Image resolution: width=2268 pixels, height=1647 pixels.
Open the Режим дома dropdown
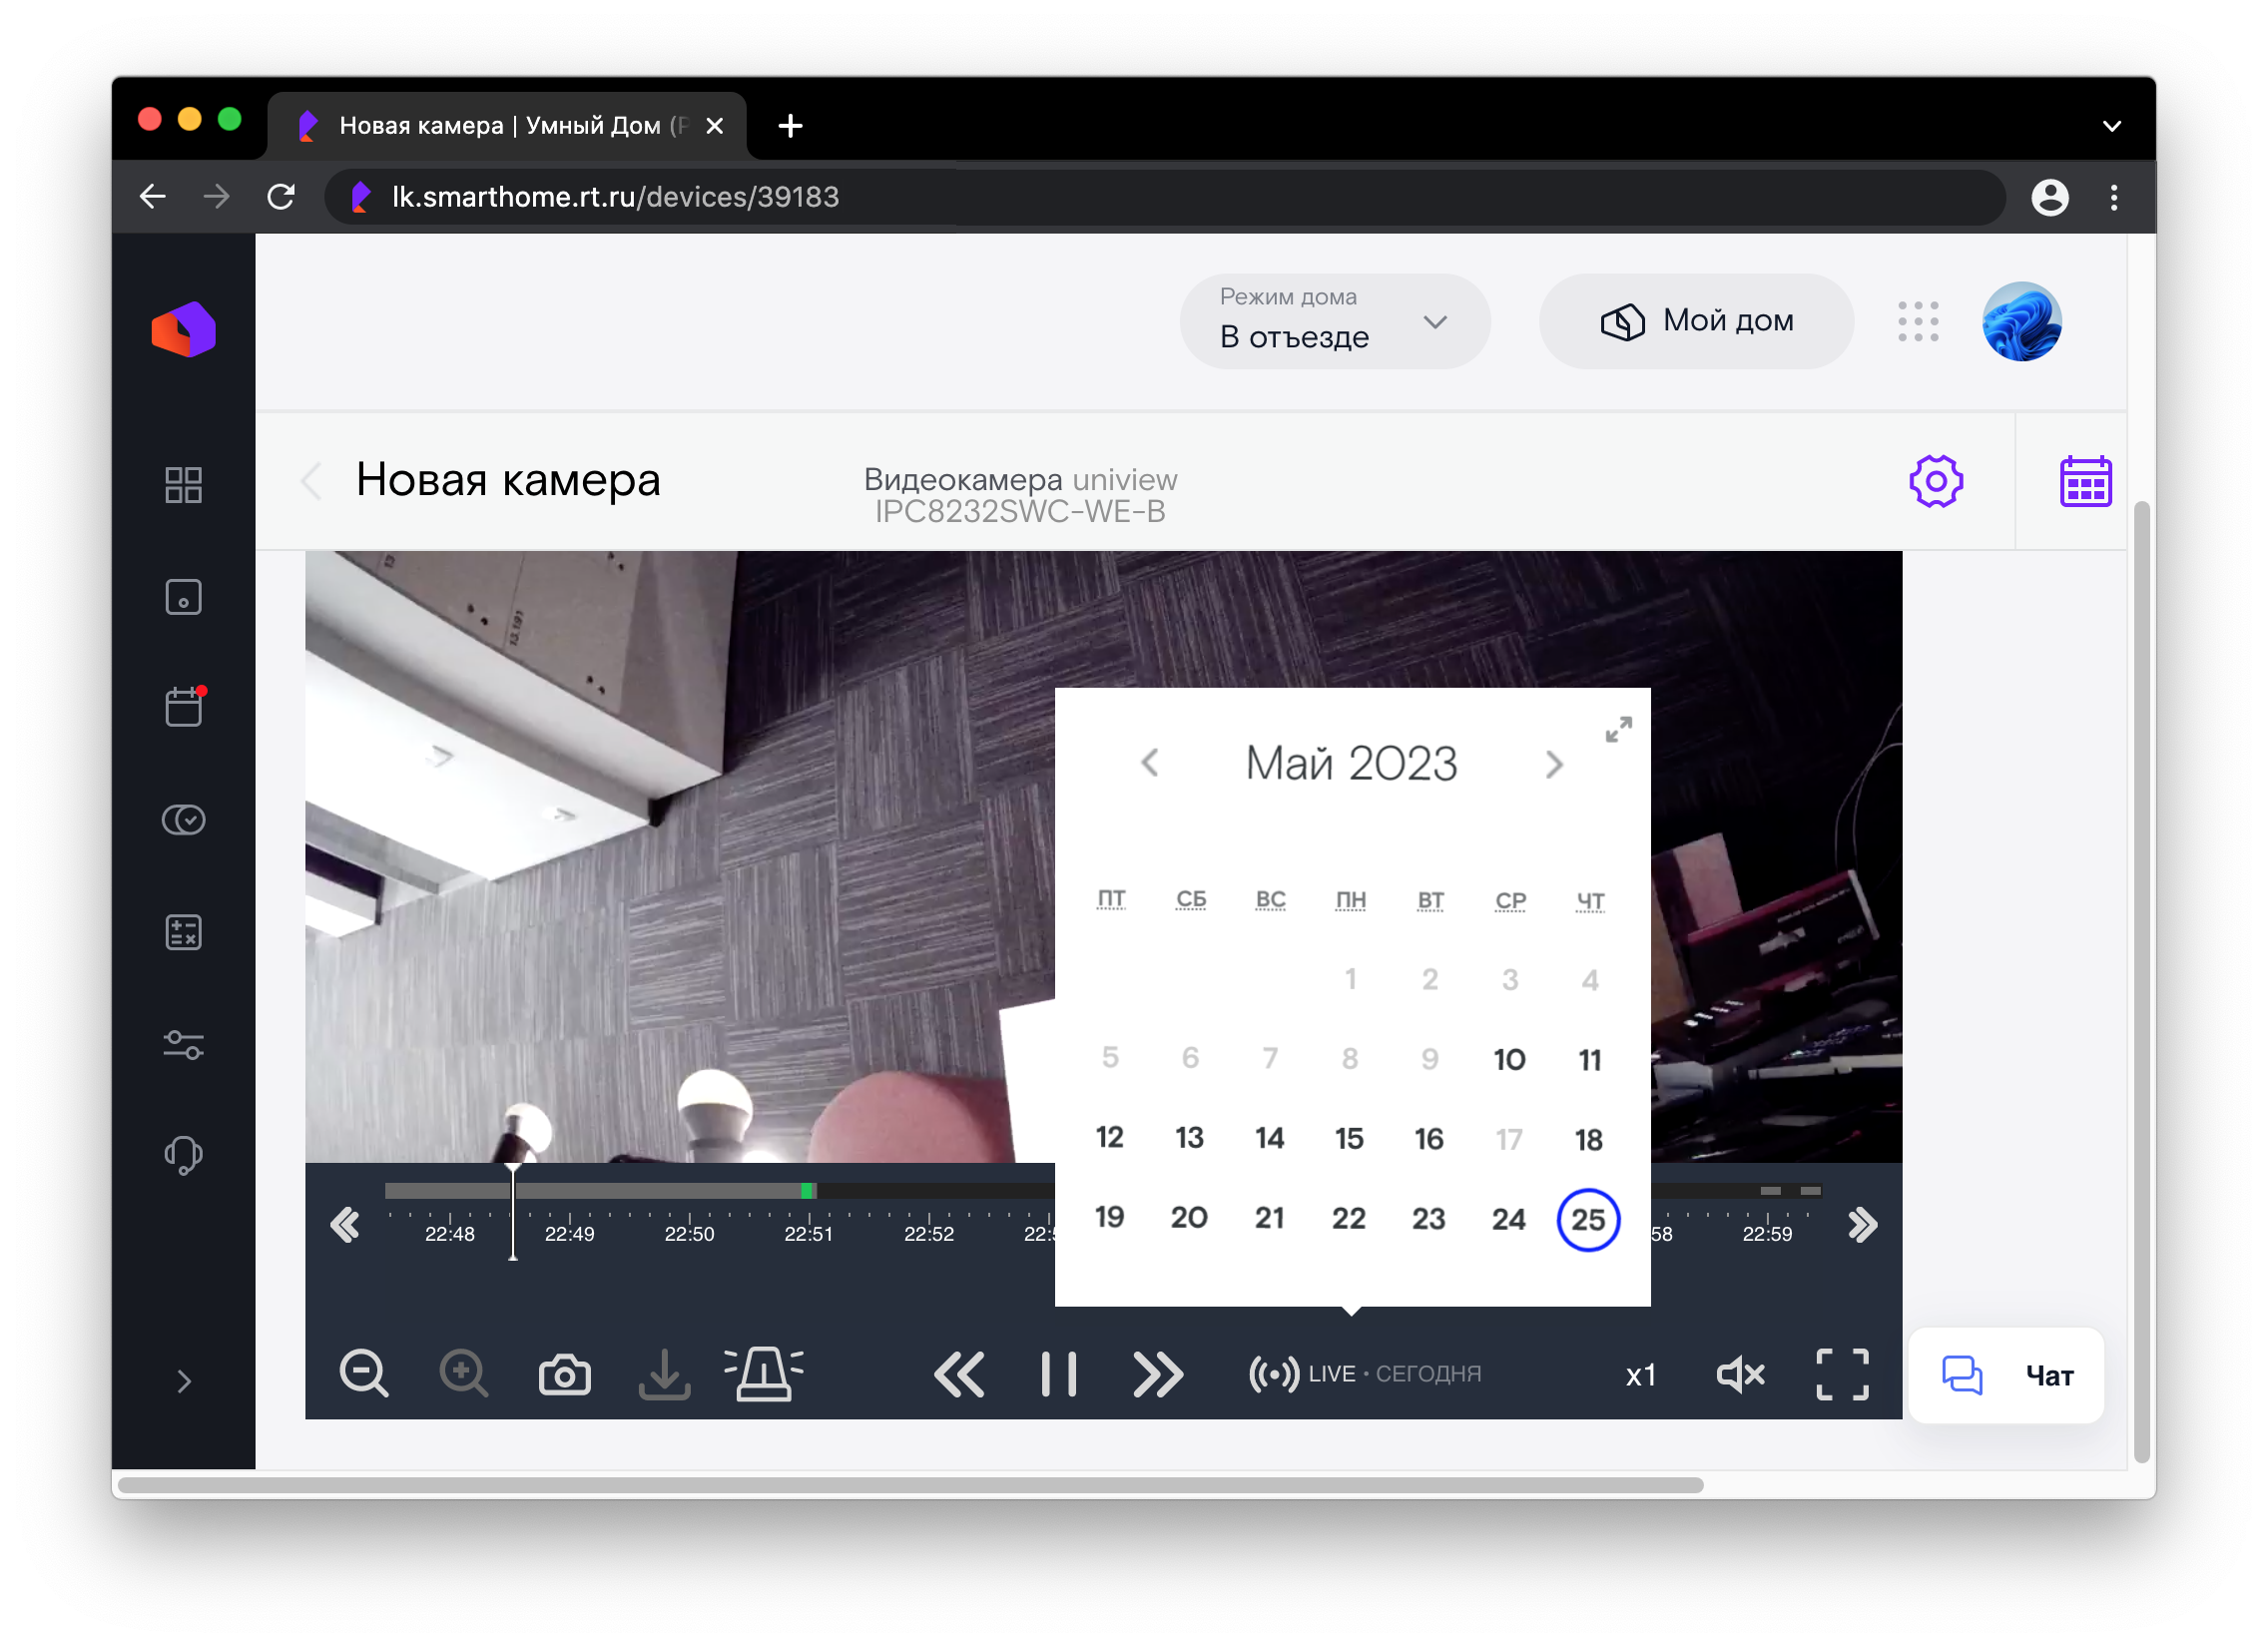point(1334,322)
